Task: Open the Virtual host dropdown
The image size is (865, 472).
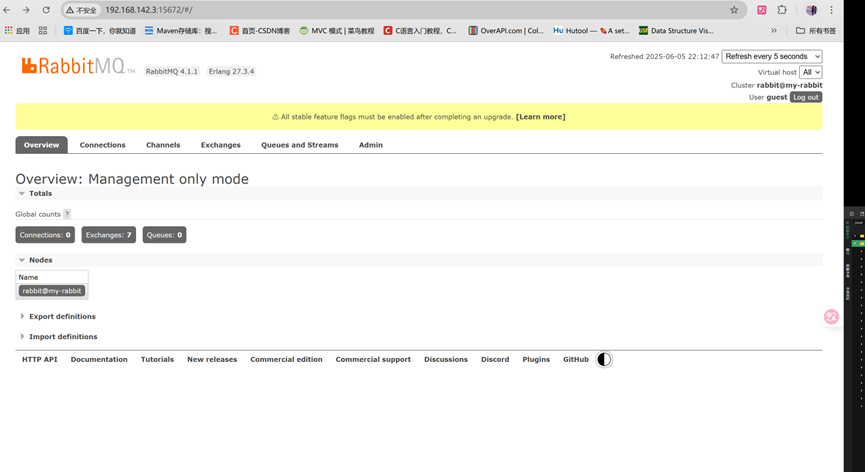Action: point(810,72)
